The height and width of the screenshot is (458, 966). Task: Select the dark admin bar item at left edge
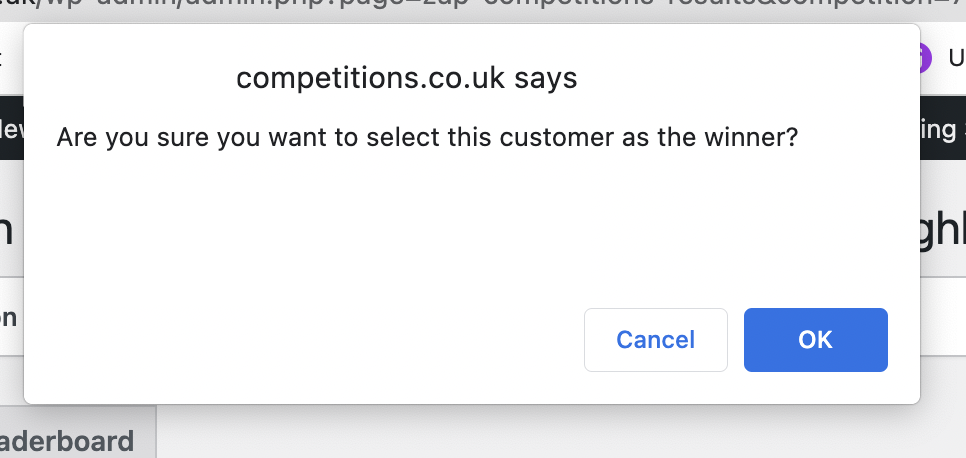click(x=12, y=129)
